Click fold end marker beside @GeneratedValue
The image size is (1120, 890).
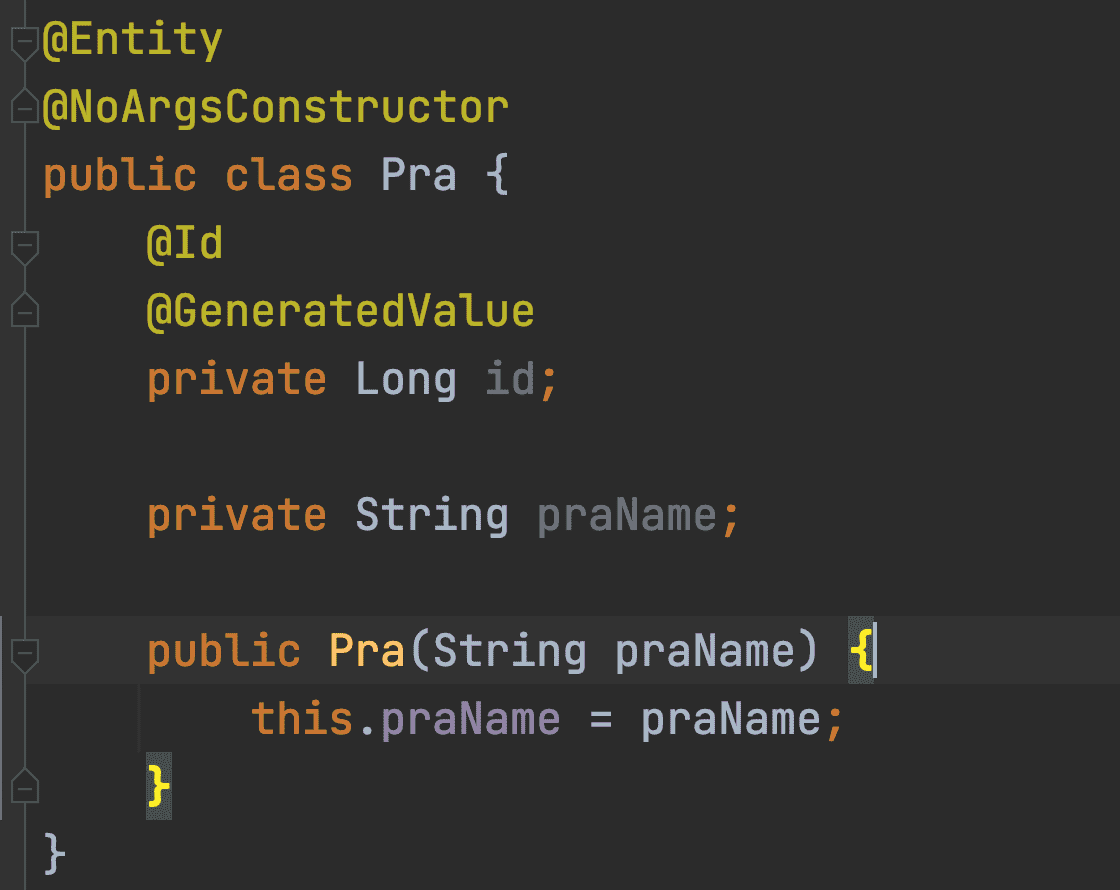pyautogui.click(x=24, y=310)
